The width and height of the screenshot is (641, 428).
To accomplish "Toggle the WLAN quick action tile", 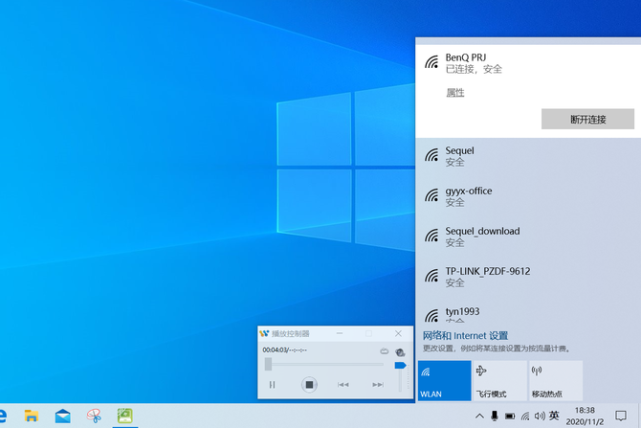I will click(x=443, y=381).
